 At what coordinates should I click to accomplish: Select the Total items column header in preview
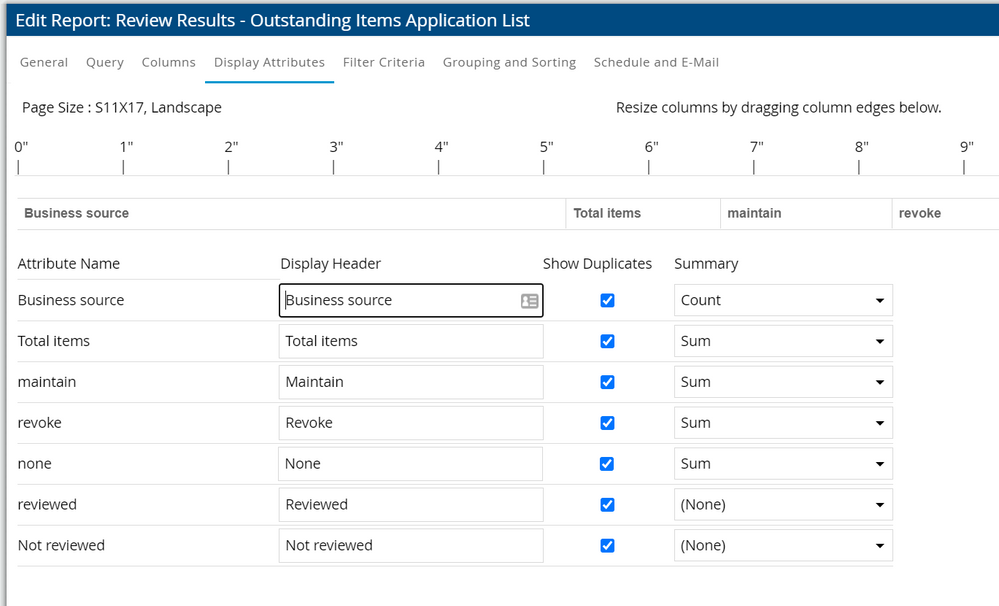coord(607,213)
